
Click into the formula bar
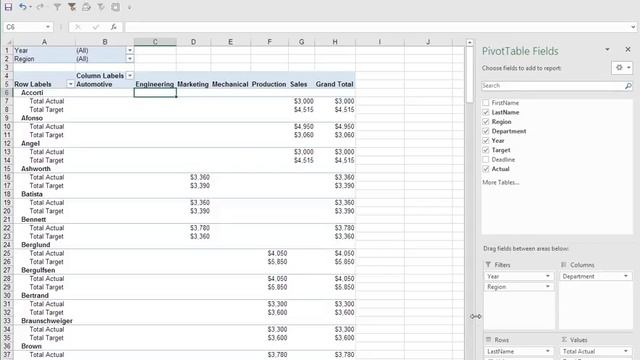pyautogui.click(x=377, y=27)
